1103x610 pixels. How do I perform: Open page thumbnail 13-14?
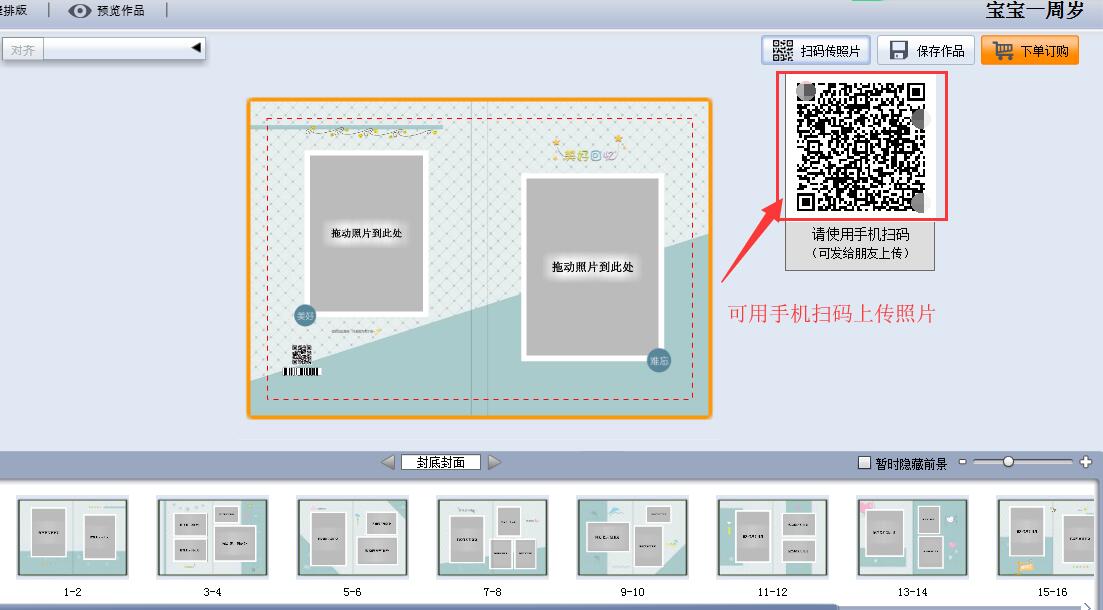(912, 537)
